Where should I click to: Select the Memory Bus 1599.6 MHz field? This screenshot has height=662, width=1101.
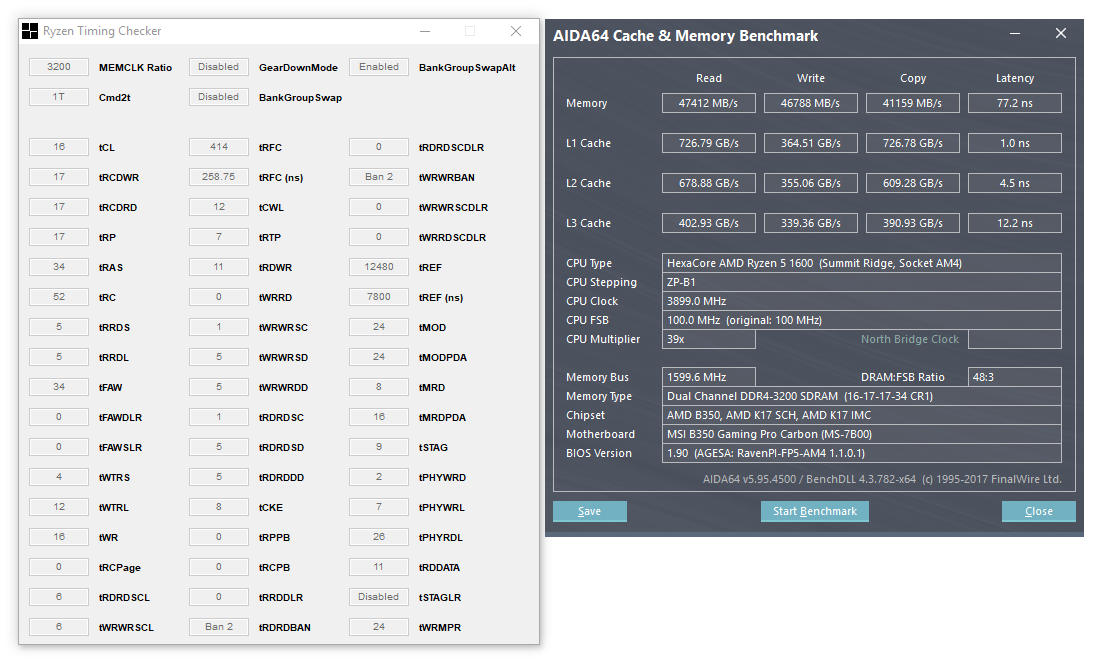(x=708, y=377)
